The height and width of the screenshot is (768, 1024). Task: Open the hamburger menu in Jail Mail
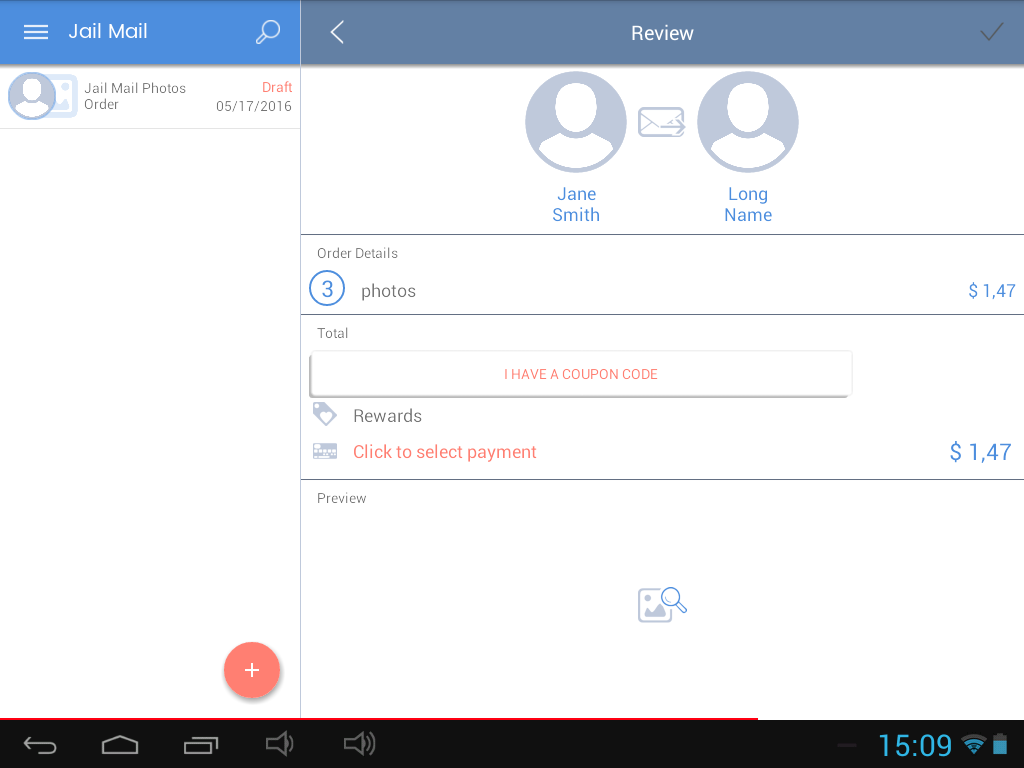click(36, 32)
